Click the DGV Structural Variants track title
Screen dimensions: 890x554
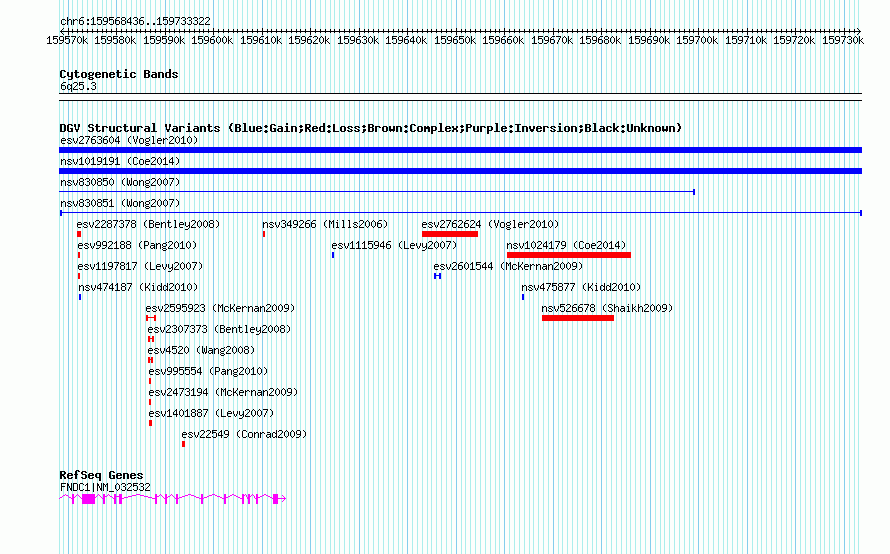click(x=371, y=128)
